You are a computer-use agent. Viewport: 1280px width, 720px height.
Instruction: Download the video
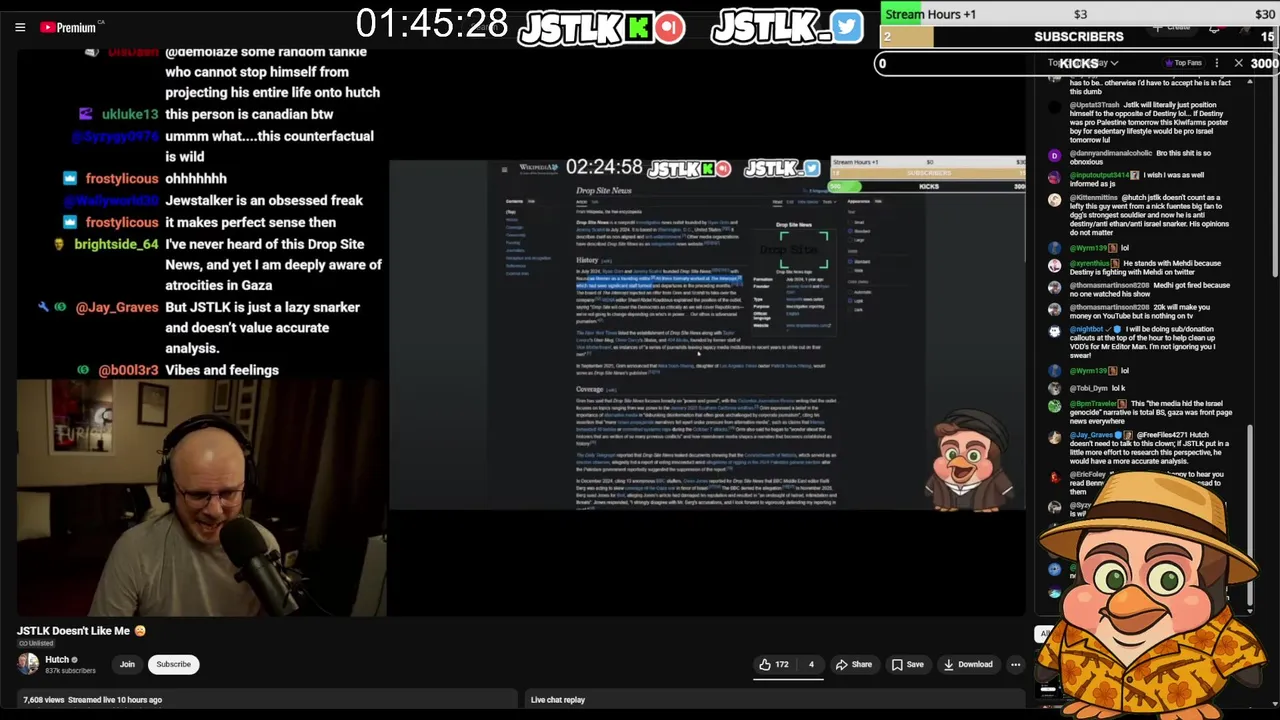tap(967, 664)
